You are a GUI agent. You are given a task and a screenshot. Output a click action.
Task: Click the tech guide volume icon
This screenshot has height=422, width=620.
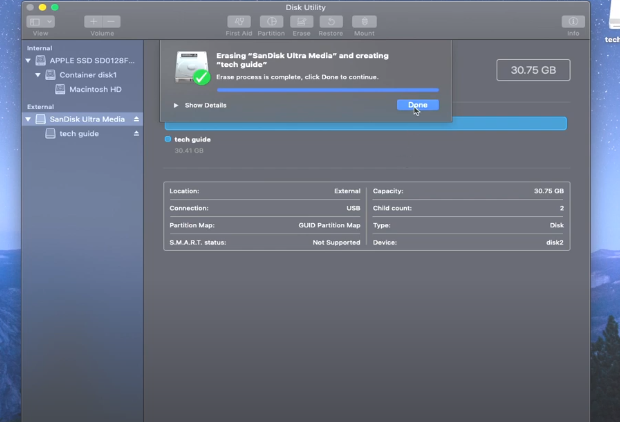pos(50,134)
